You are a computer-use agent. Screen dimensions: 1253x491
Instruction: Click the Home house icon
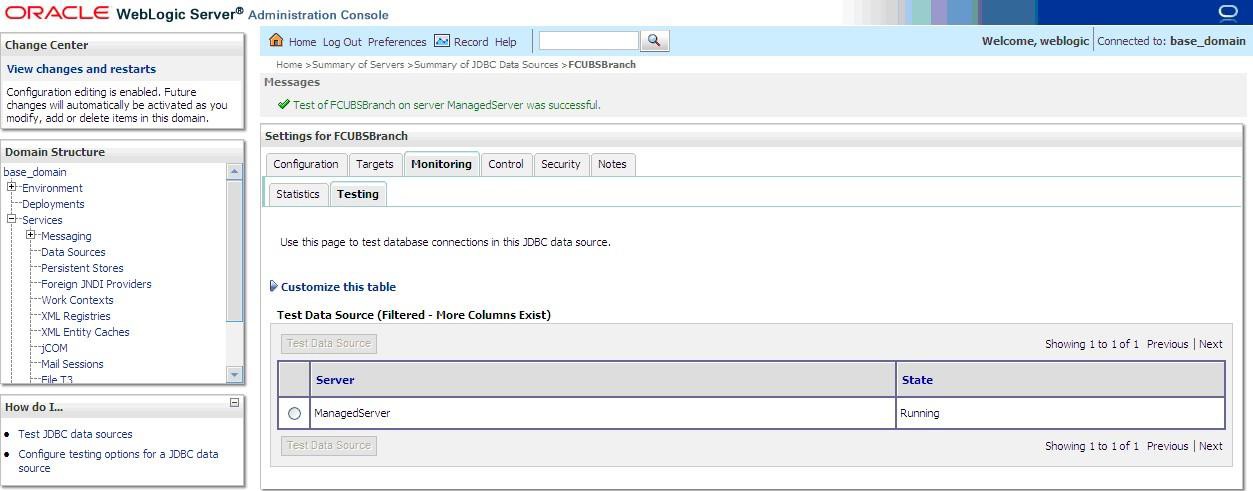pyautogui.click(x=276, y=41)
